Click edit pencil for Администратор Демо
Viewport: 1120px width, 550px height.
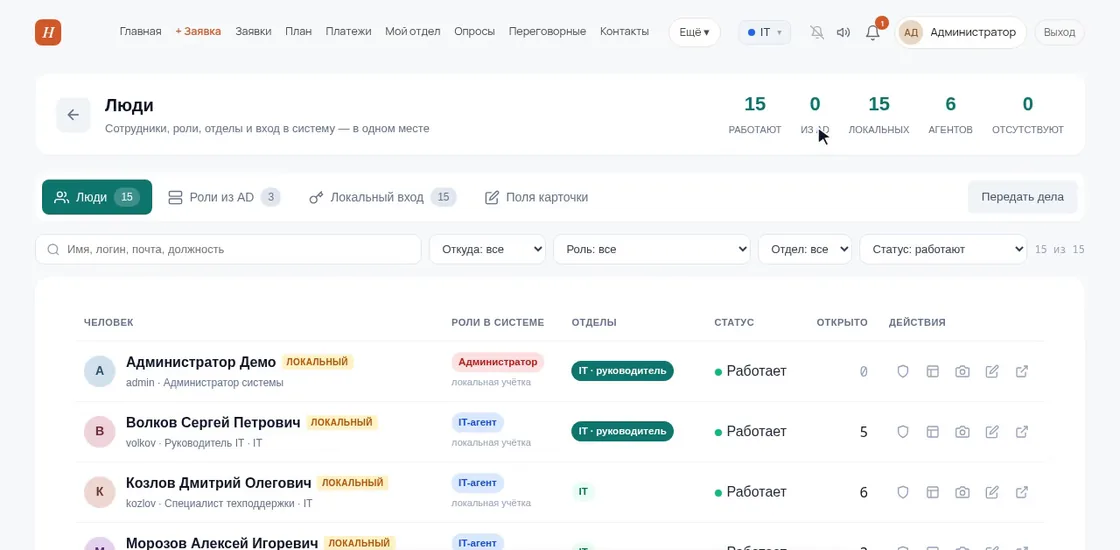pos(992,371)
